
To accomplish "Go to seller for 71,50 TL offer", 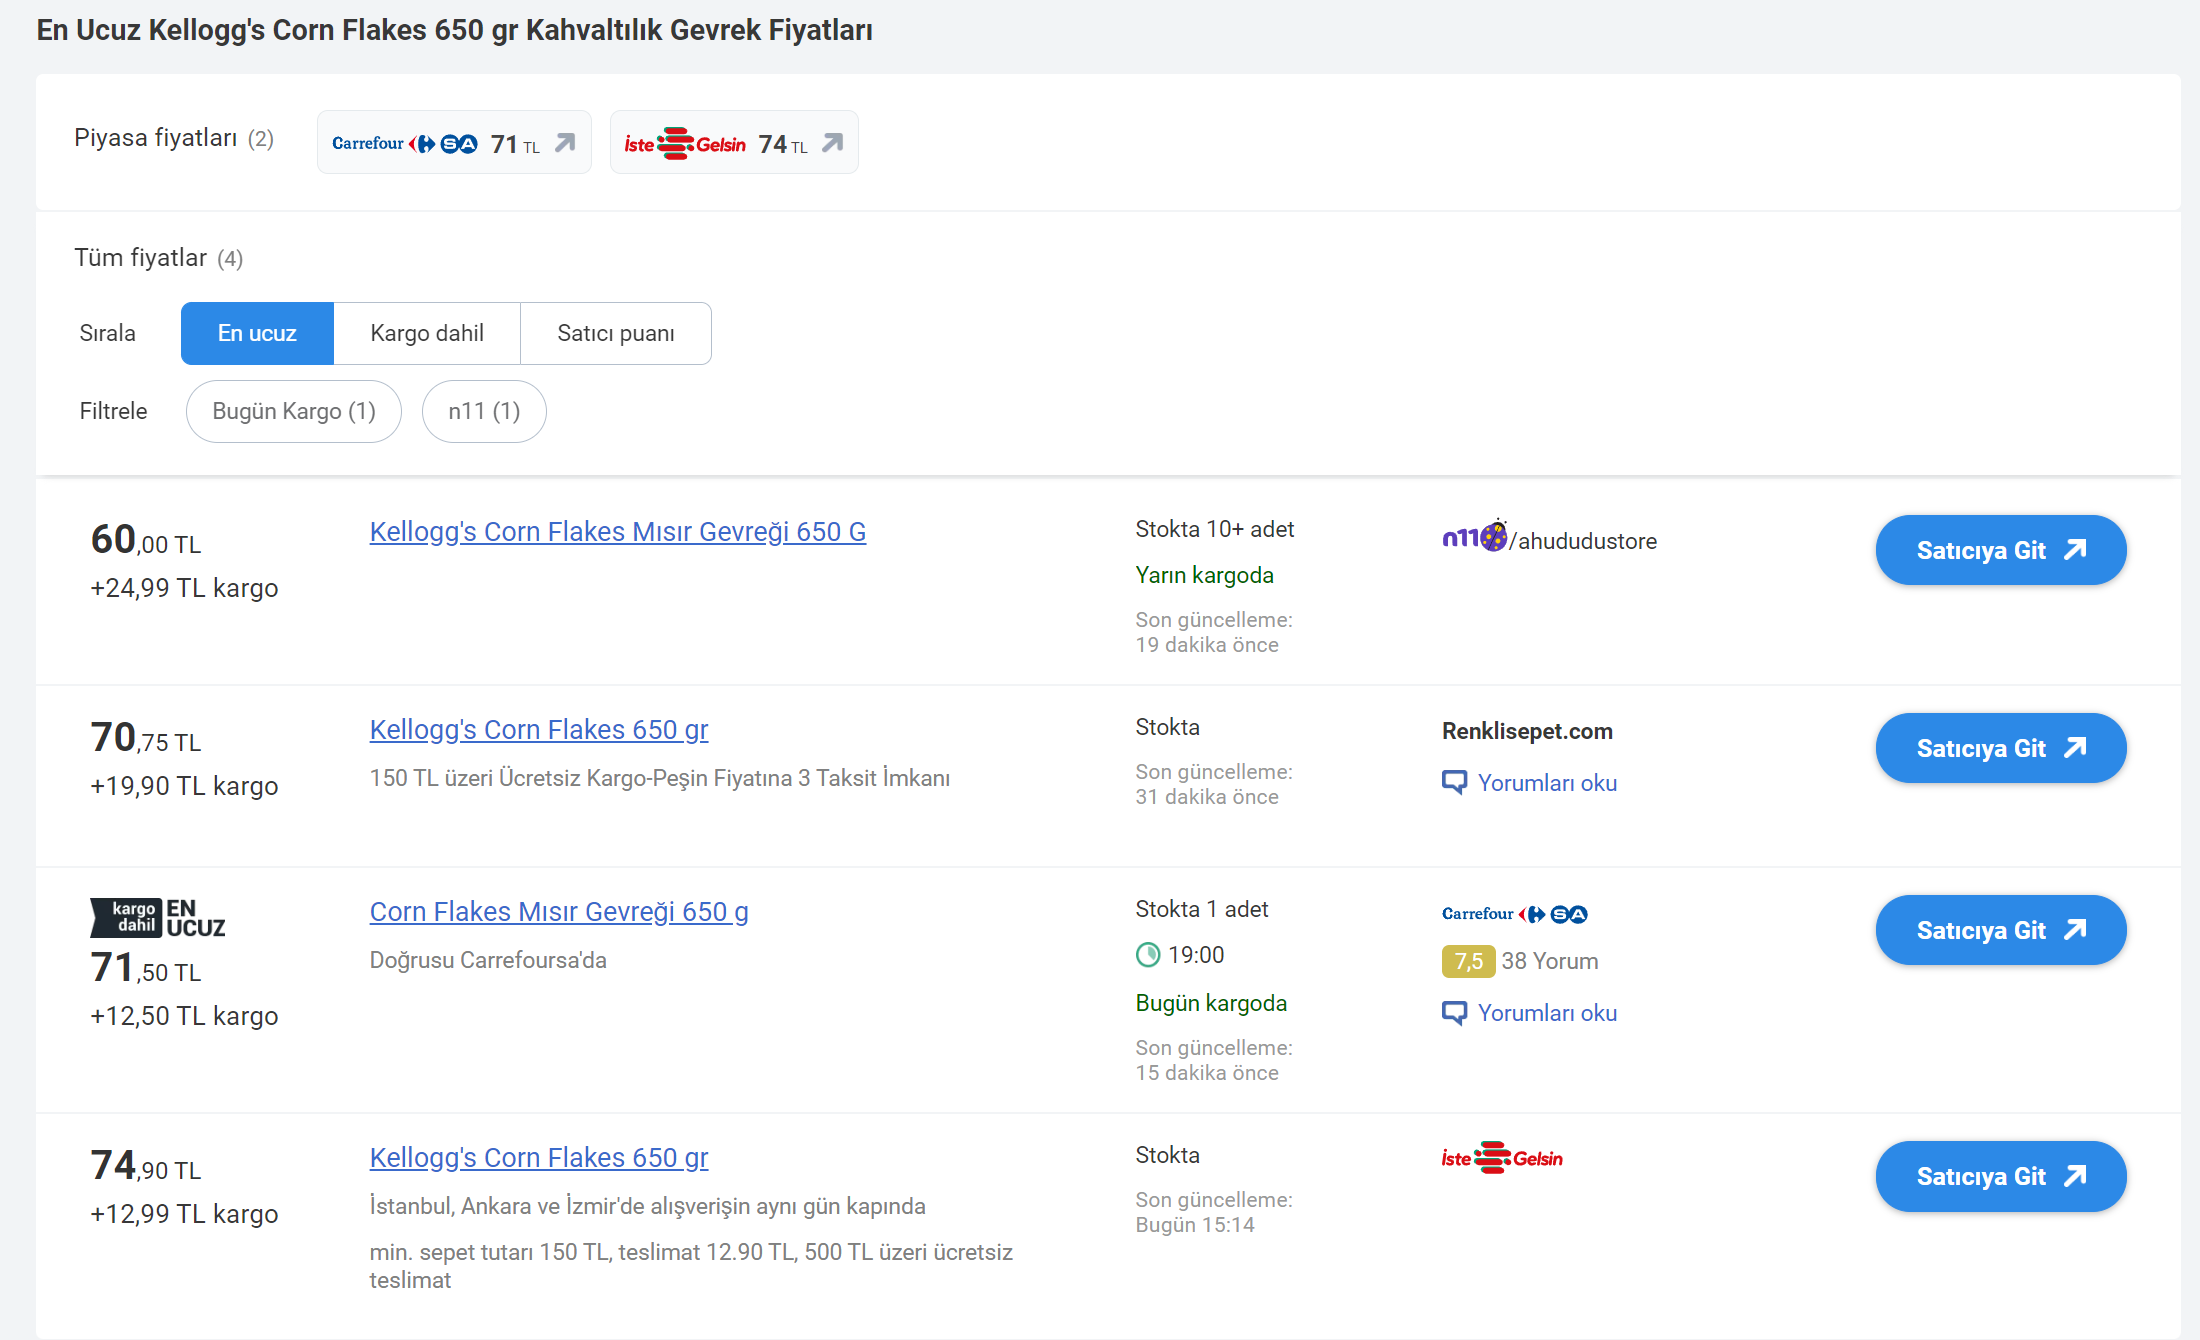I will pyautogui.click(x=2001, y=930).
